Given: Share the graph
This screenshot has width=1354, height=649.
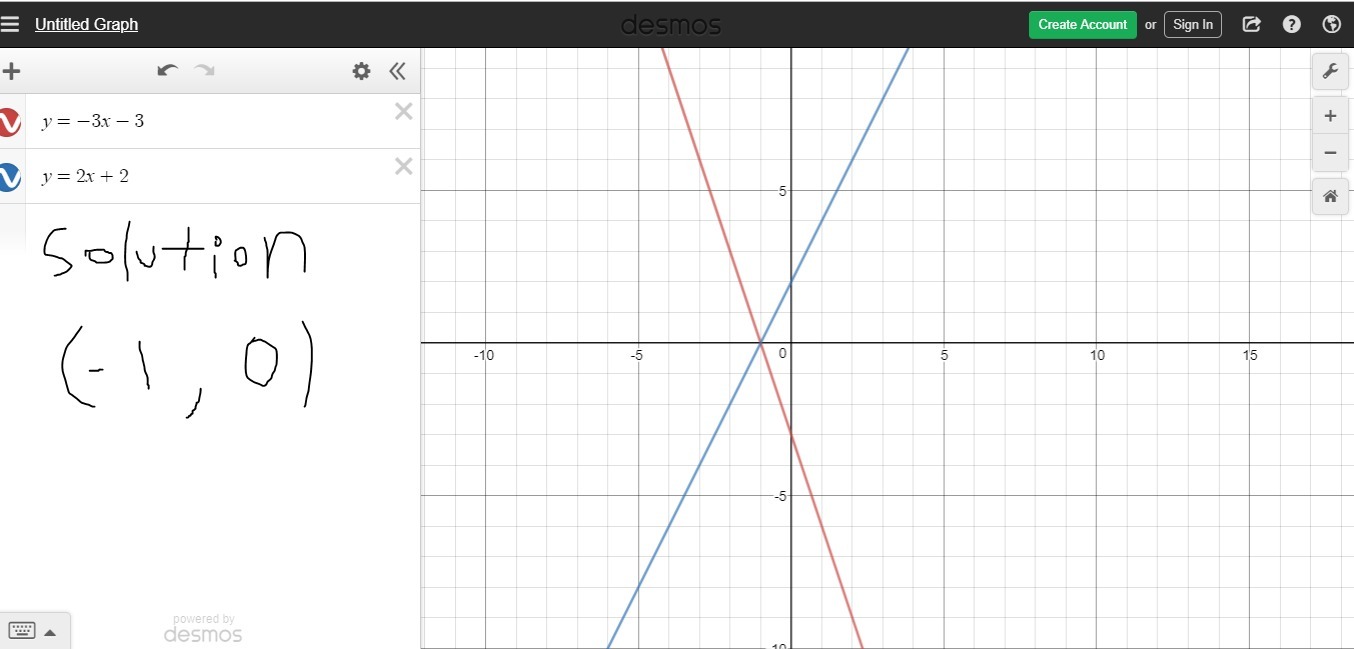Looking at the screenshot, I should [x=1251, y=25].
